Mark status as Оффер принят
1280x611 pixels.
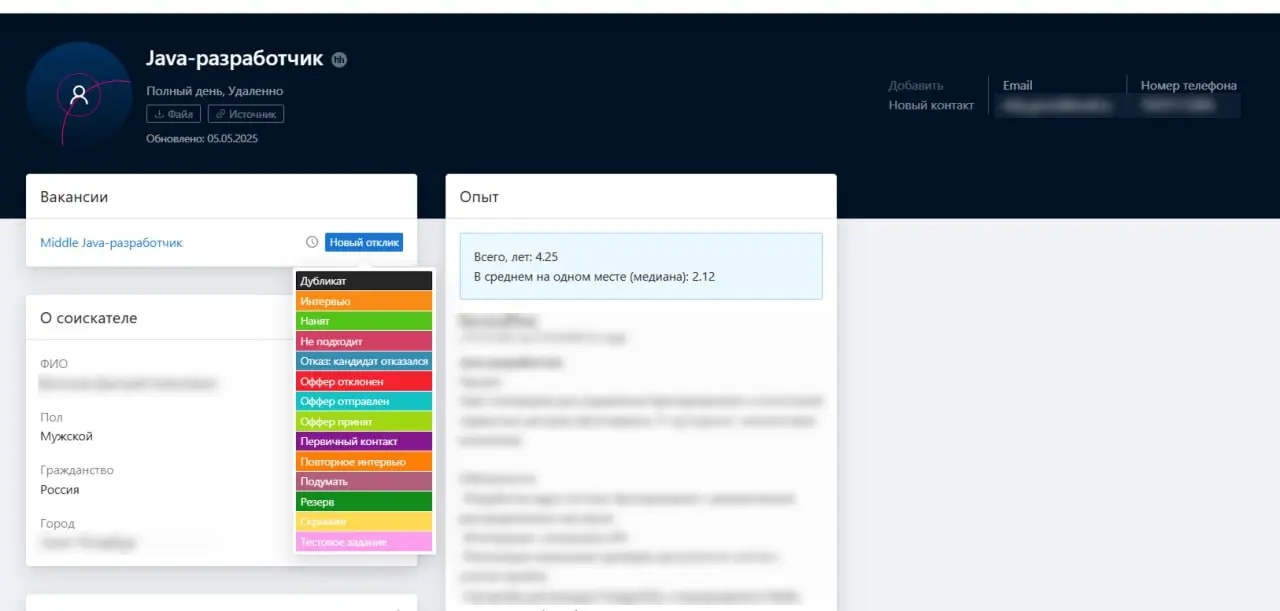[364, 421]
